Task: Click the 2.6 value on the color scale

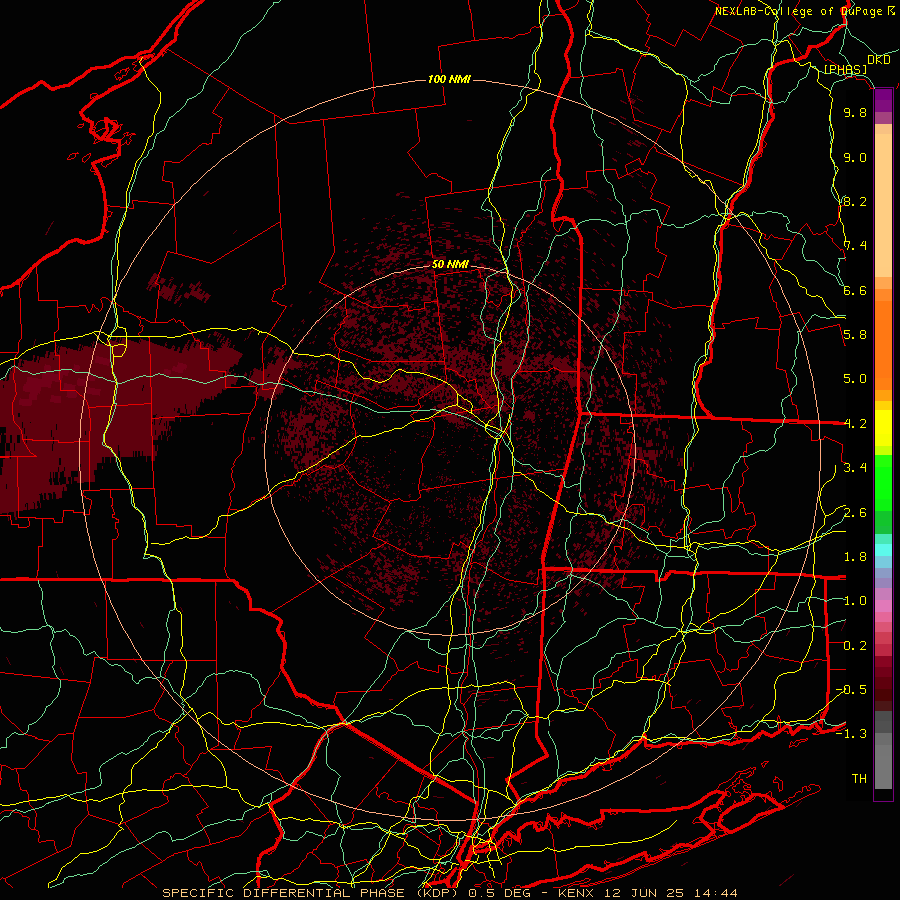Action: tap(855, 512)
